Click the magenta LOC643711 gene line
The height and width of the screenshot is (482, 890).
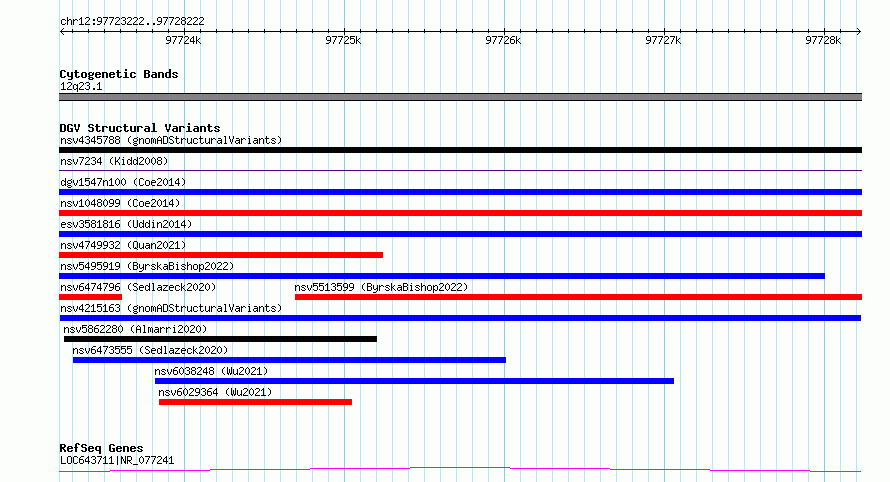coord(460,470)
